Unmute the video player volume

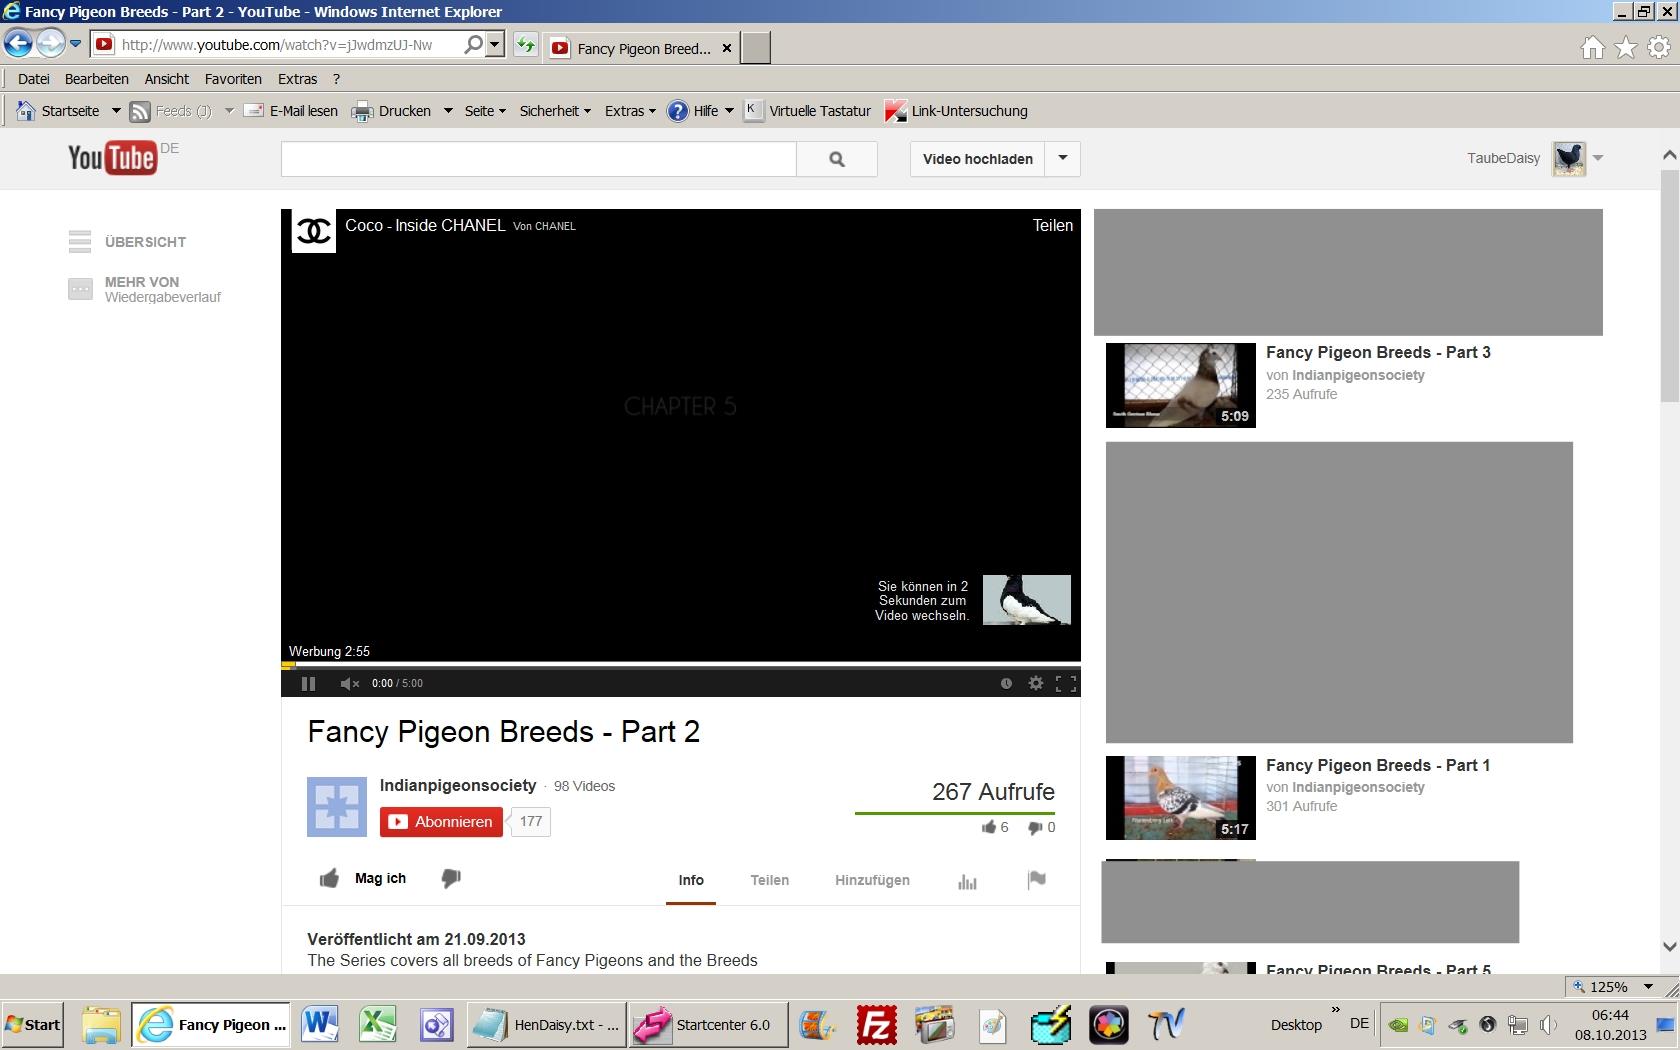point(349,683)
